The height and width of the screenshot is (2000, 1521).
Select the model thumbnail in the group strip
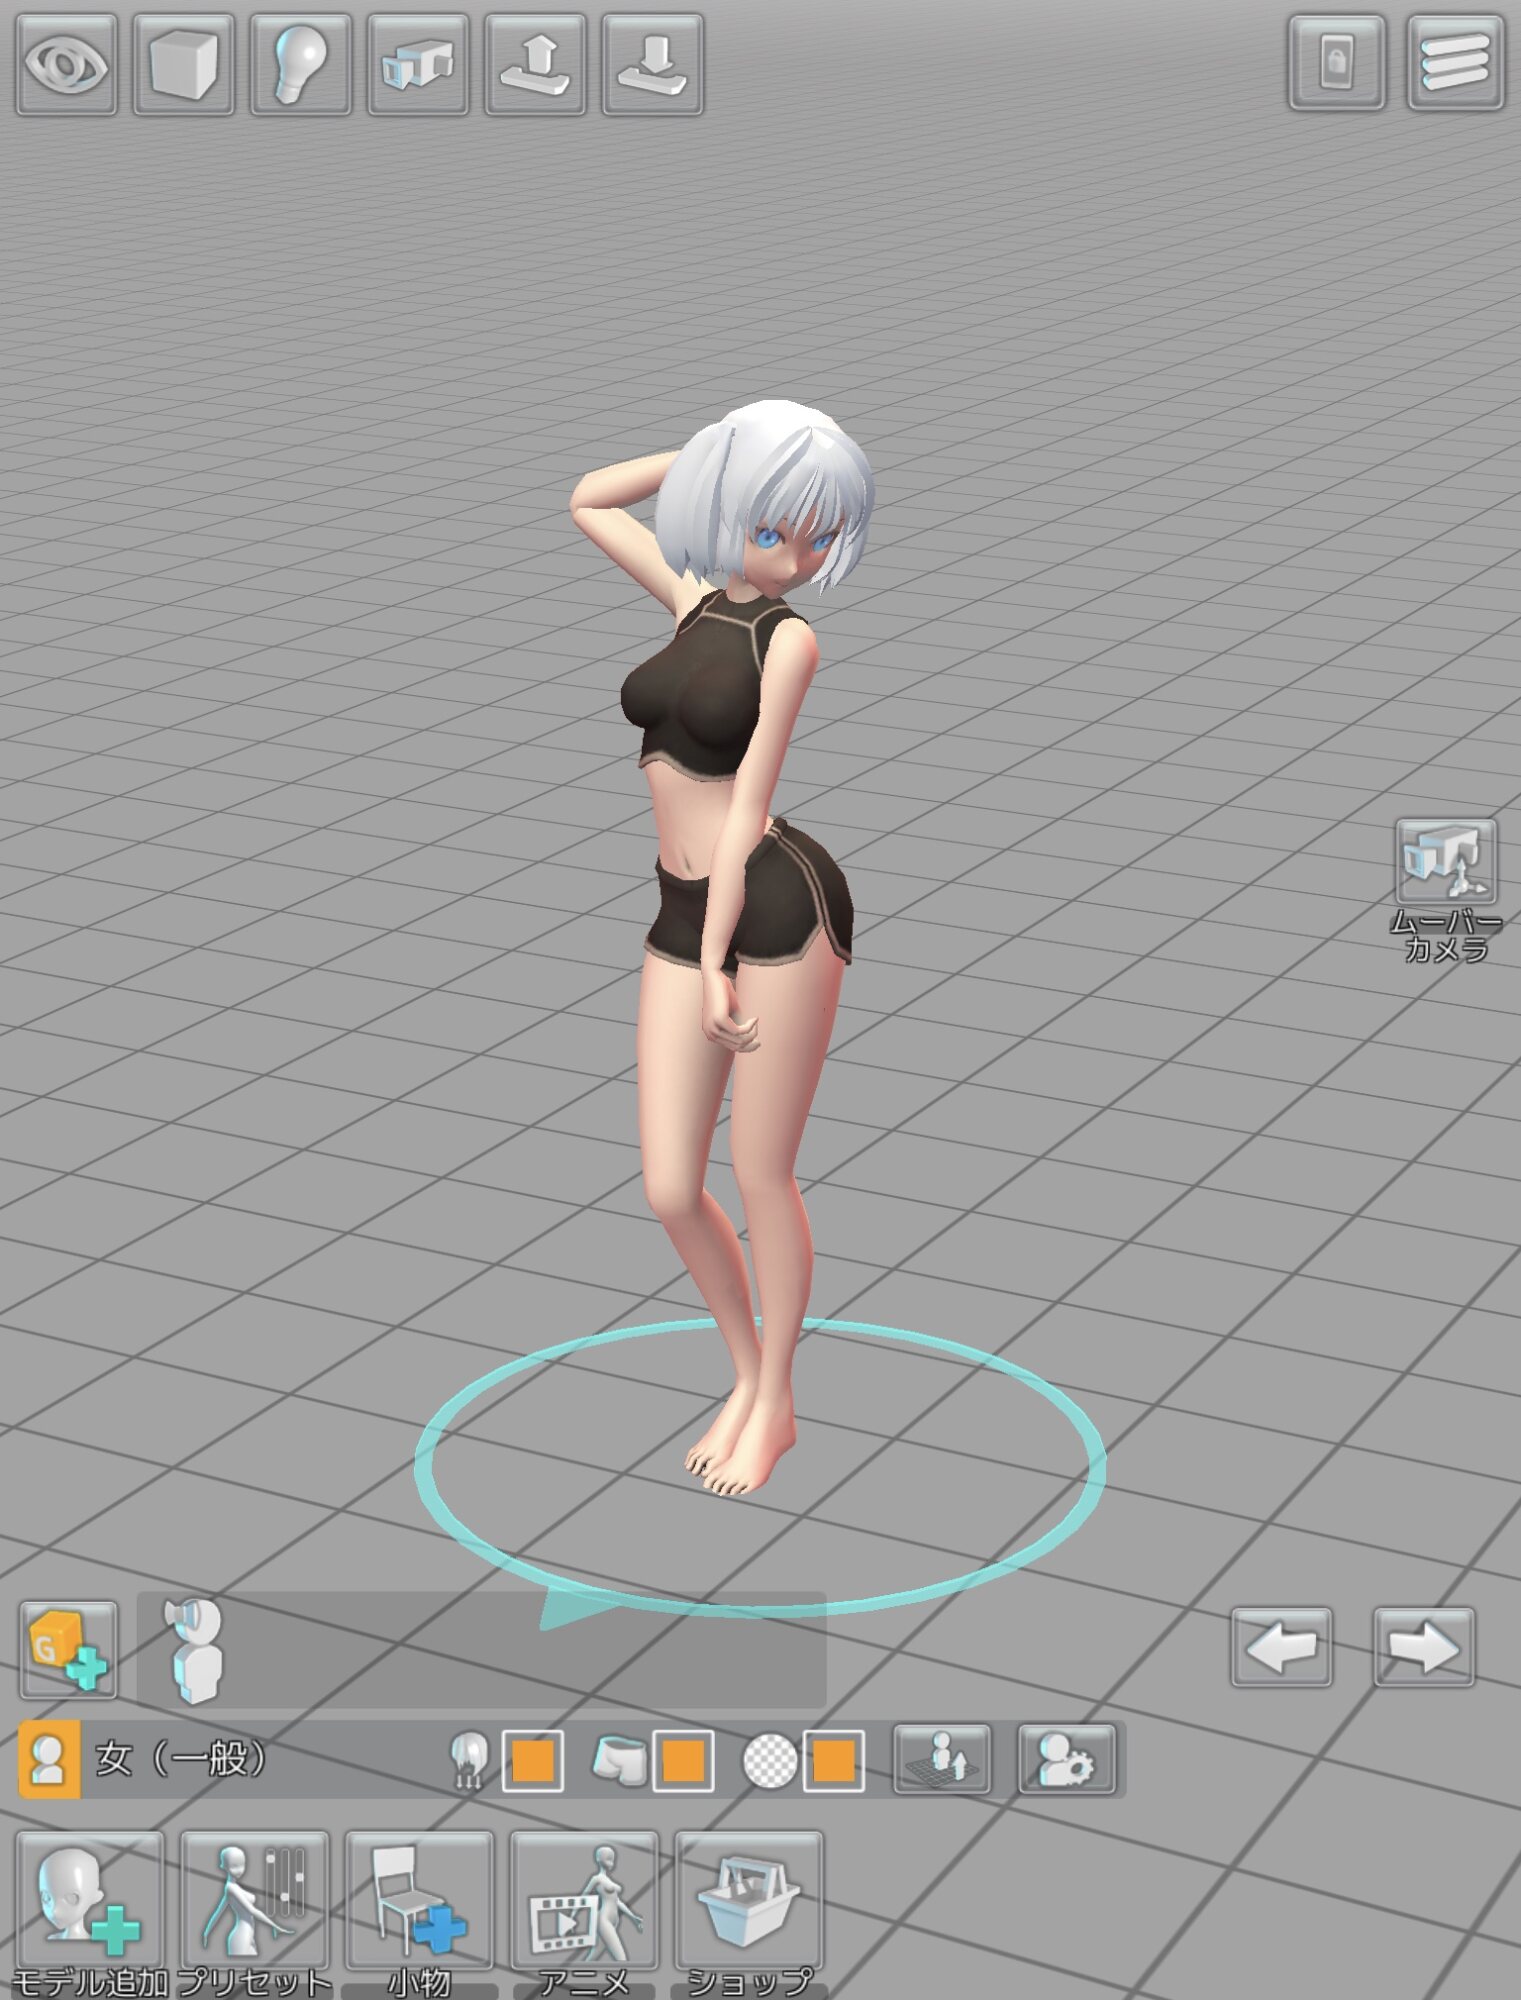pos(195,1649)
